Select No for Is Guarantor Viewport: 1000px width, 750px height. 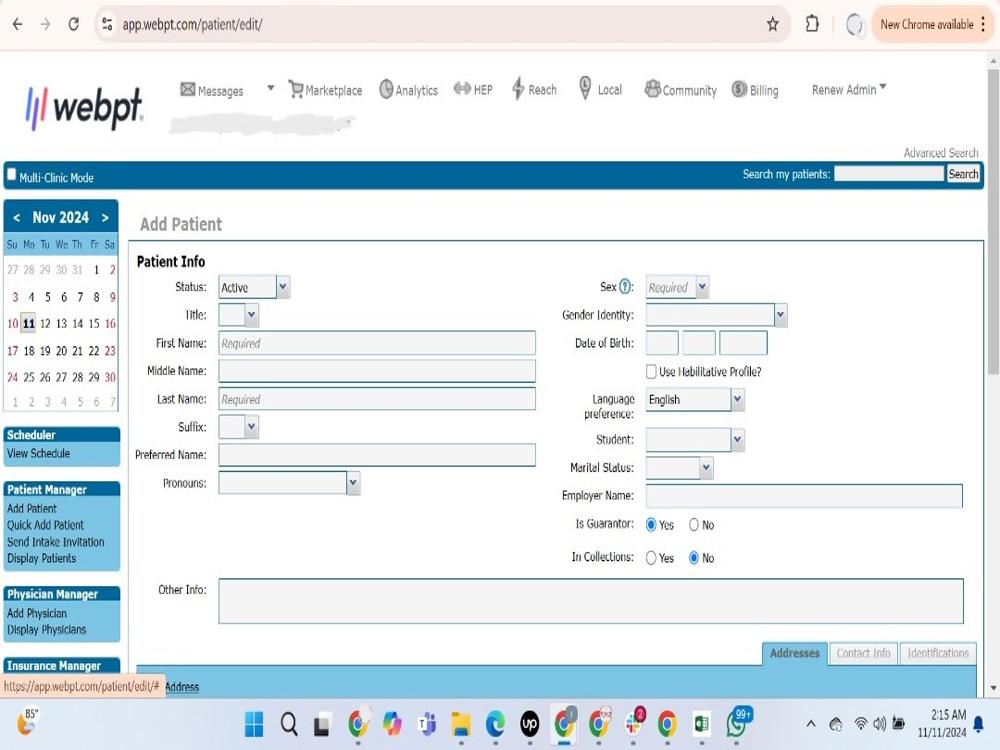[x=694, y=524]
